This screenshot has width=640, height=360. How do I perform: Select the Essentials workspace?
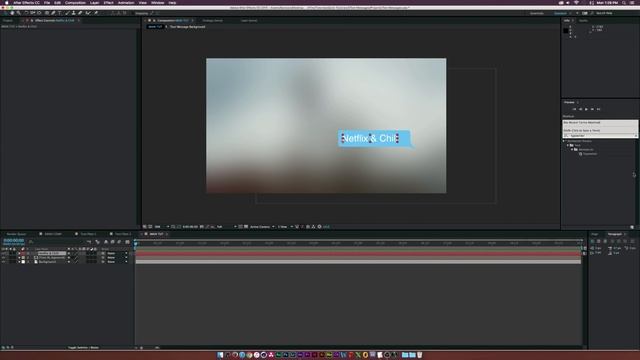[537, 13]
